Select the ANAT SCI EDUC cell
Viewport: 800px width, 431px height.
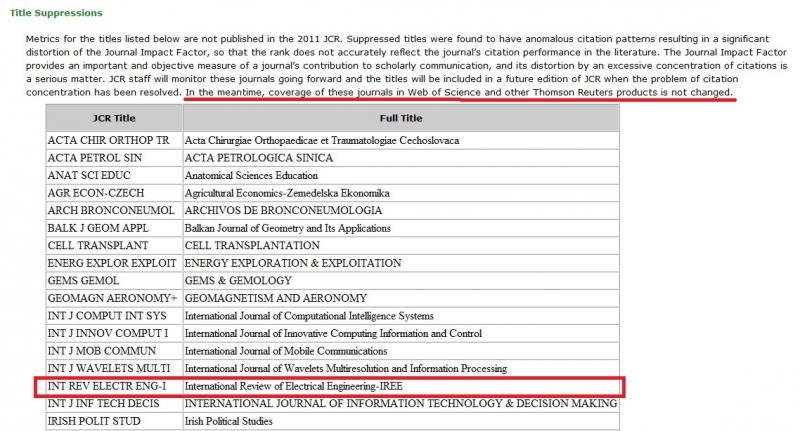pos(114,175)
